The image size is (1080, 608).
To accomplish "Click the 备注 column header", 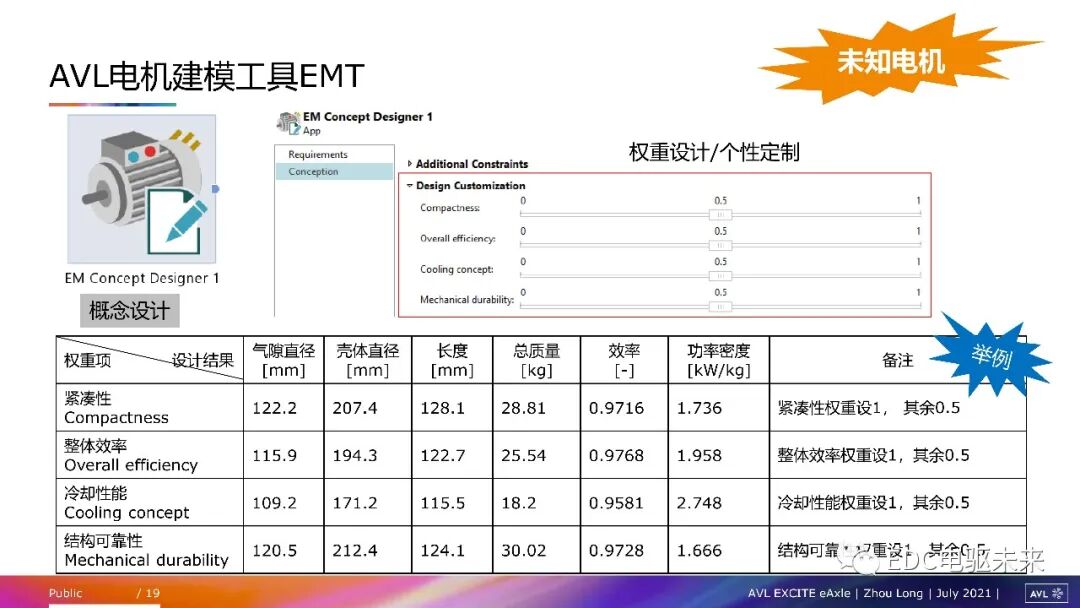I will coord(897,360).
